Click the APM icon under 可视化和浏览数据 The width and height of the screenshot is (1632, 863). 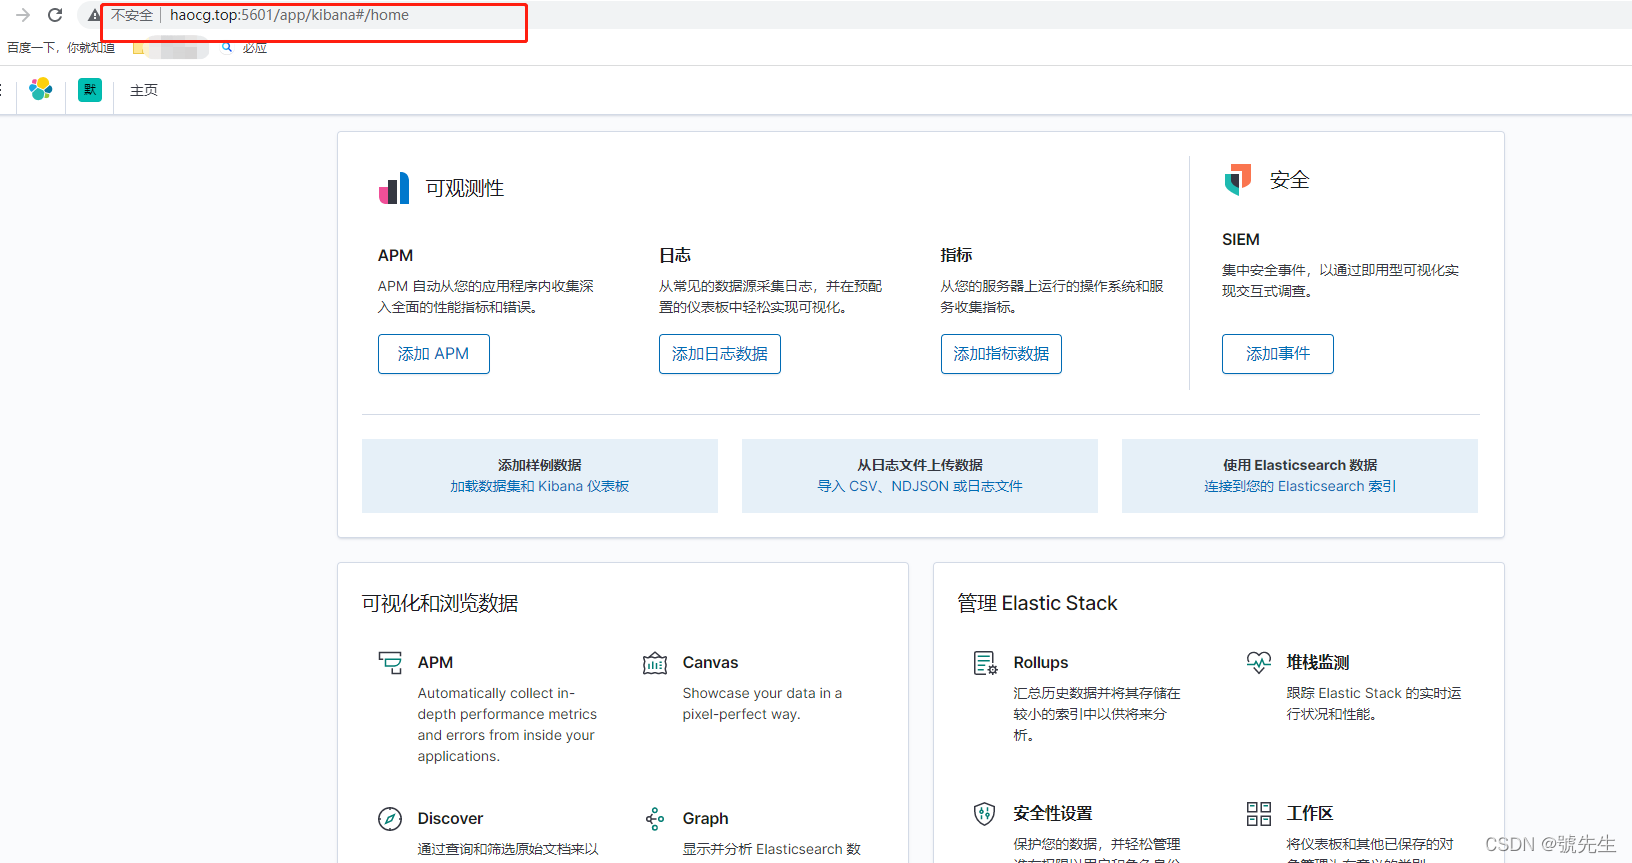390,662
